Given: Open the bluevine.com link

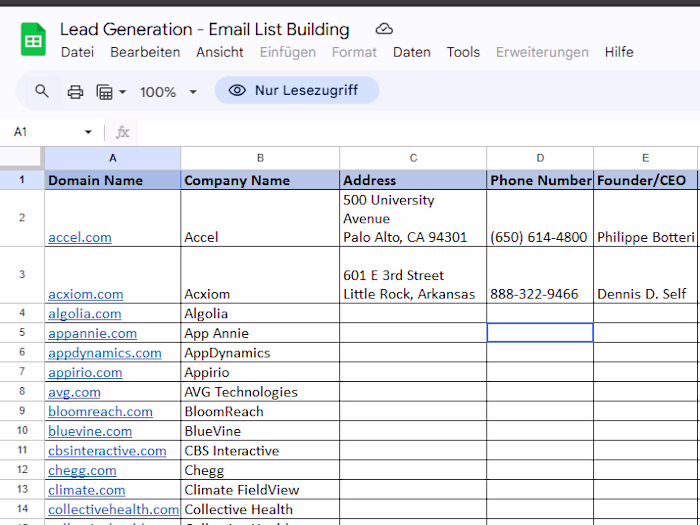Looking at the screenshot, I should pos(90,431).
